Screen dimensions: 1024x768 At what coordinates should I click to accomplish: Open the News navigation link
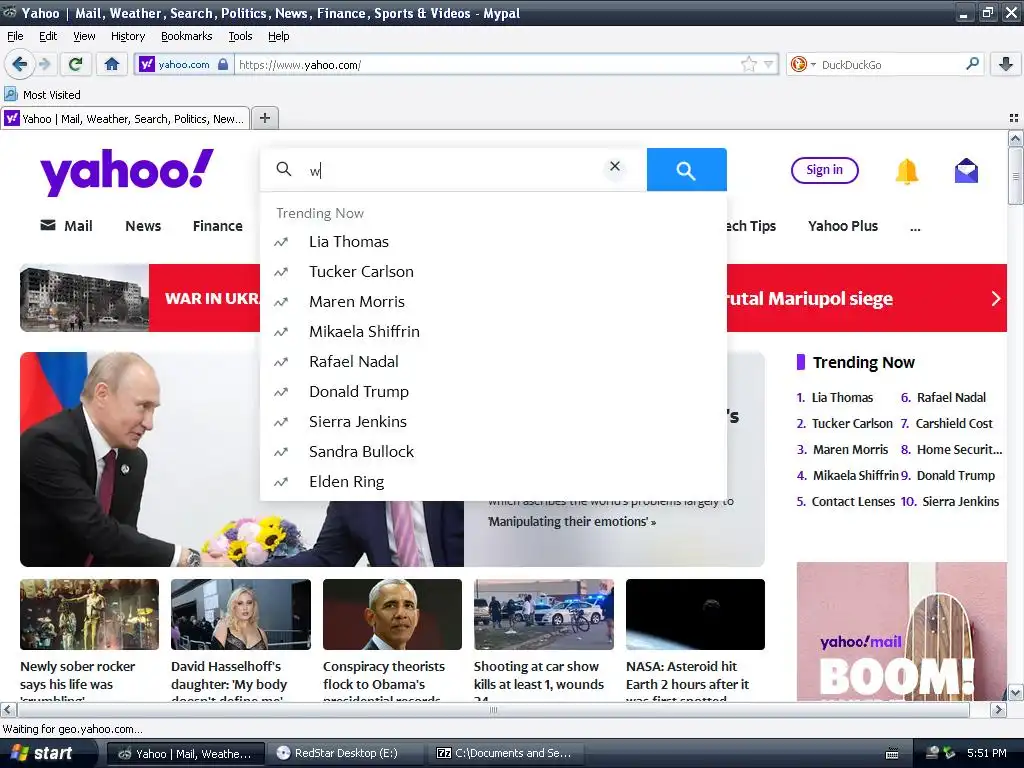pos(143,226)
